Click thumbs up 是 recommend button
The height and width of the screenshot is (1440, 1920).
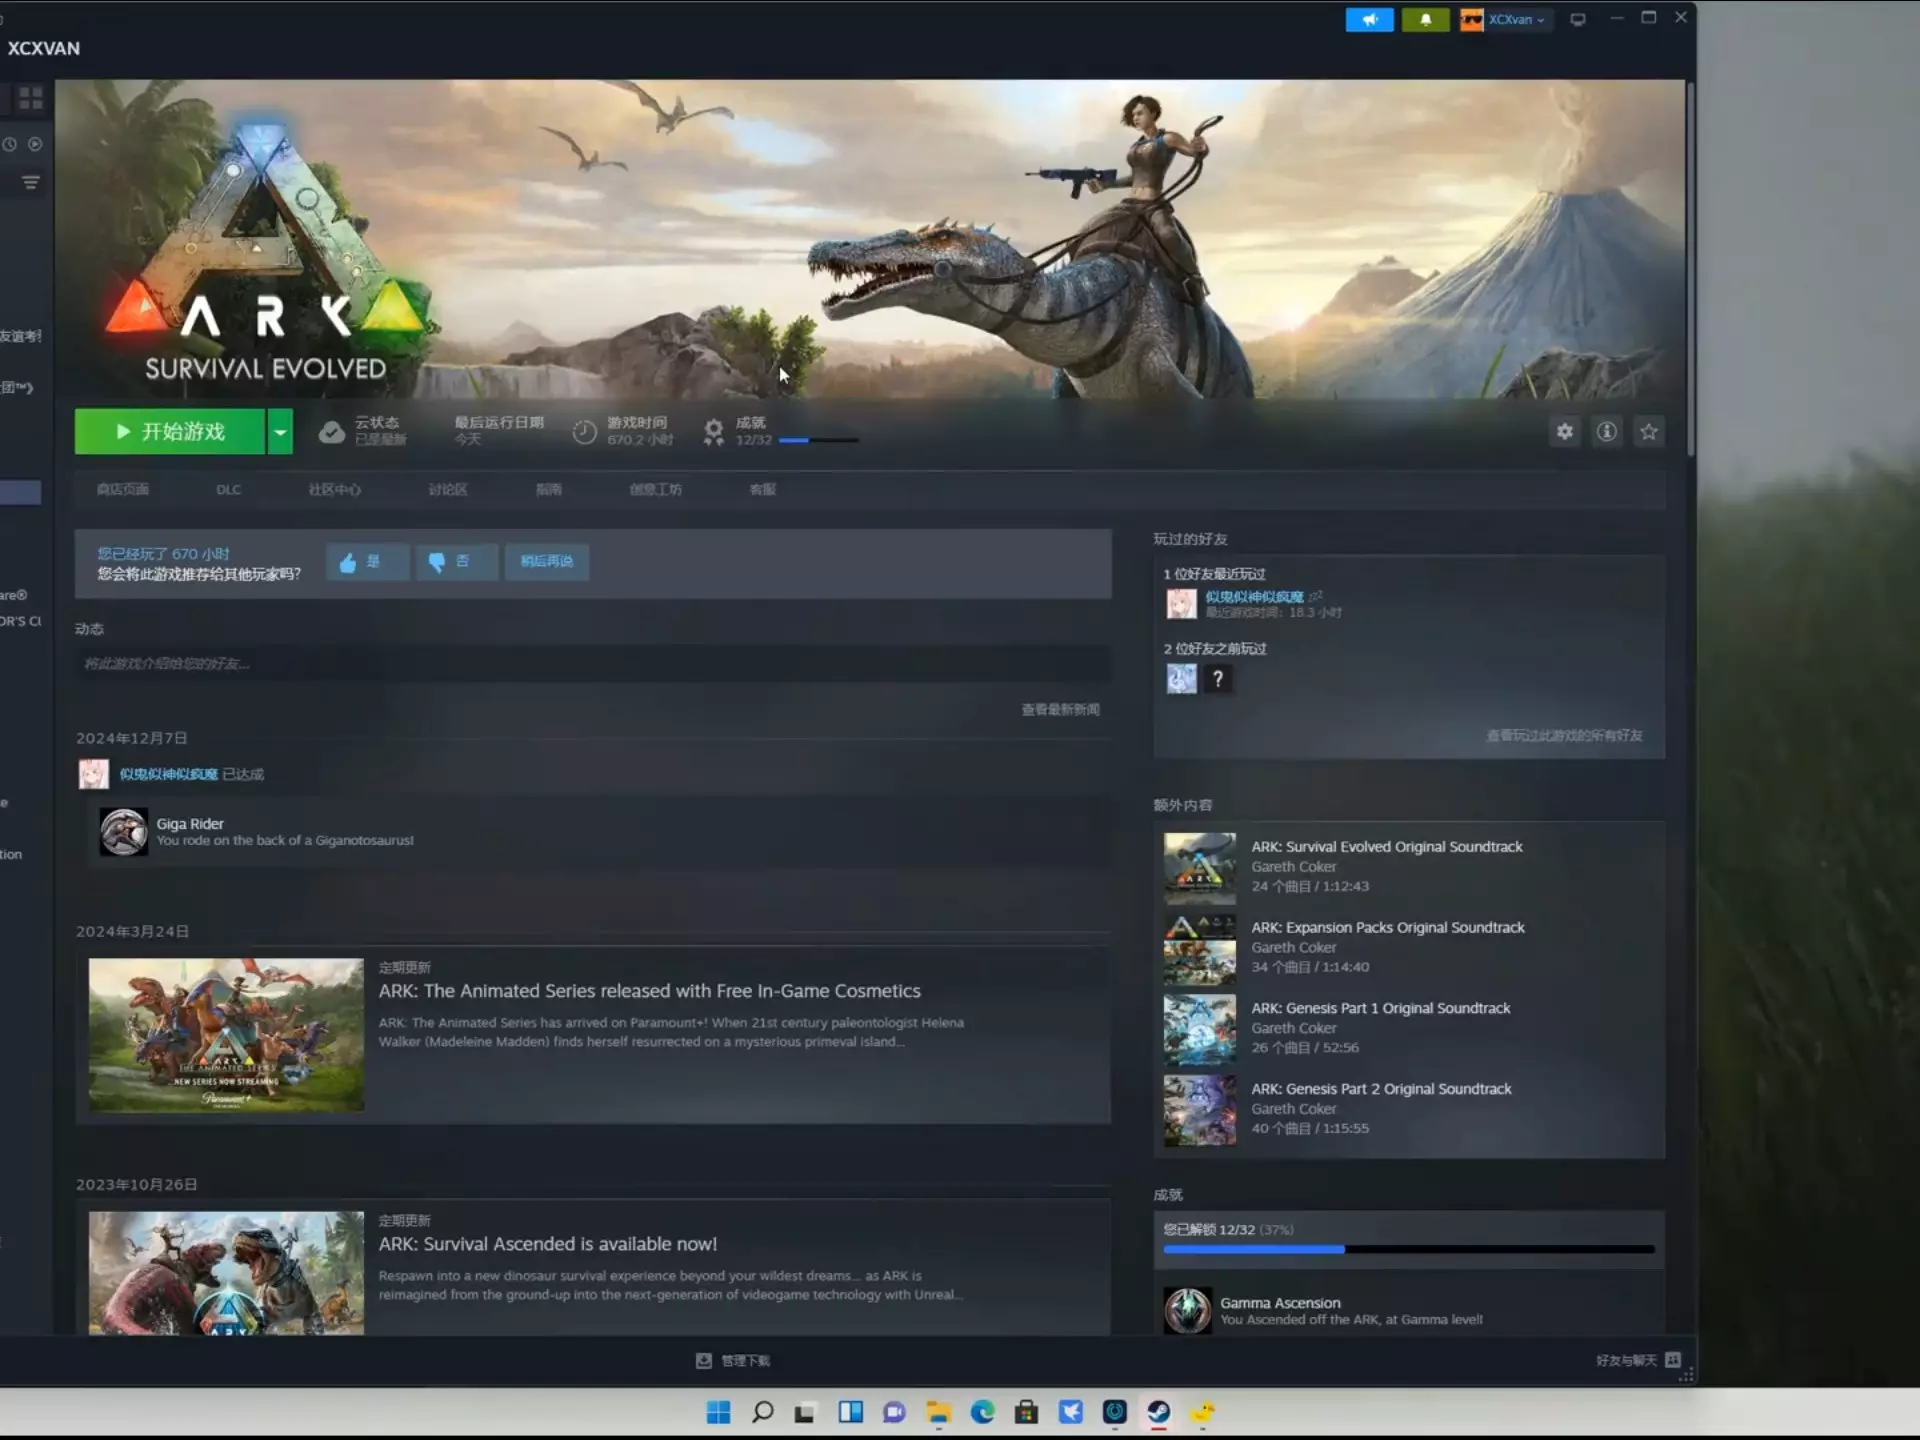[x=367, y=562]
